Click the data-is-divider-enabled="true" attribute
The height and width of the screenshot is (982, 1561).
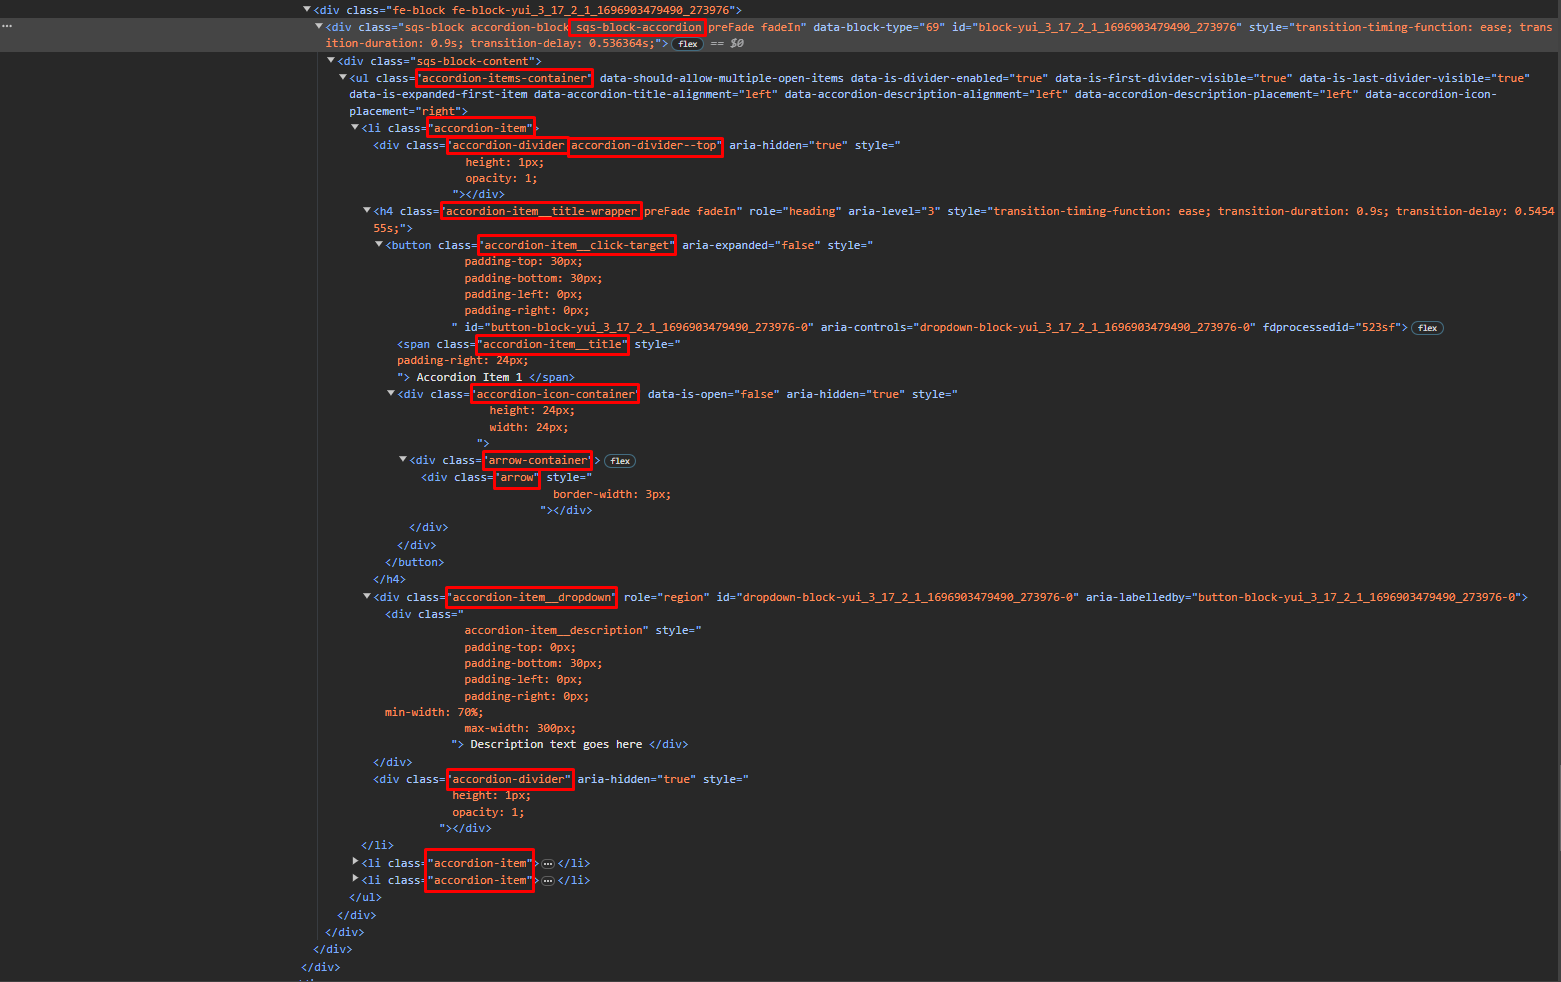pos(949,78)
